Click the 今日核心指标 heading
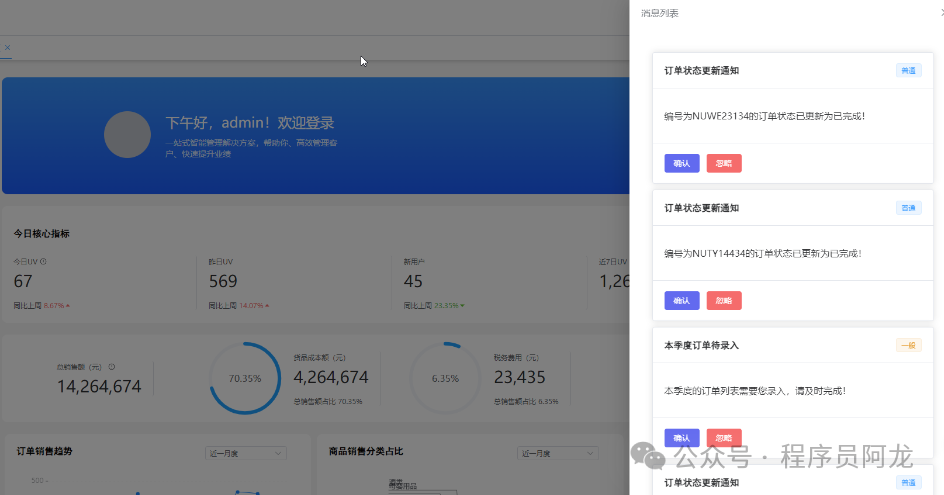Image resolution: width=944 pixels, height=495 pixels. pos(42,234)
